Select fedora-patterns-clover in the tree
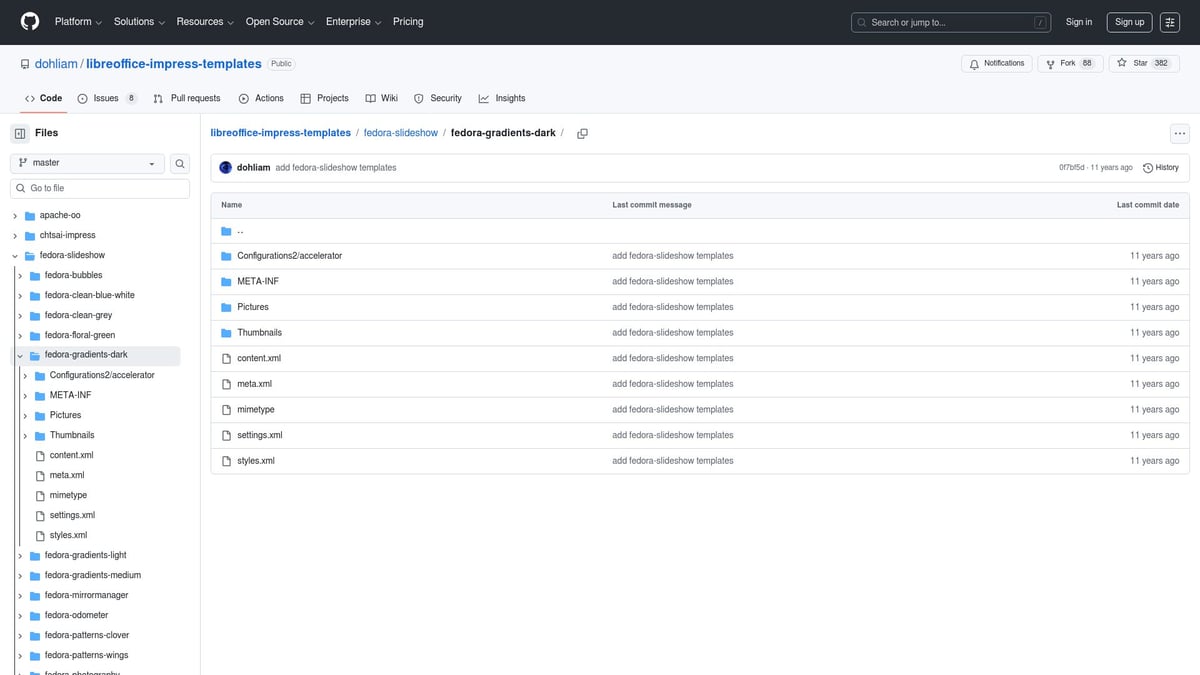Viewport: 1200px width, 675px height. click(87, 635)
